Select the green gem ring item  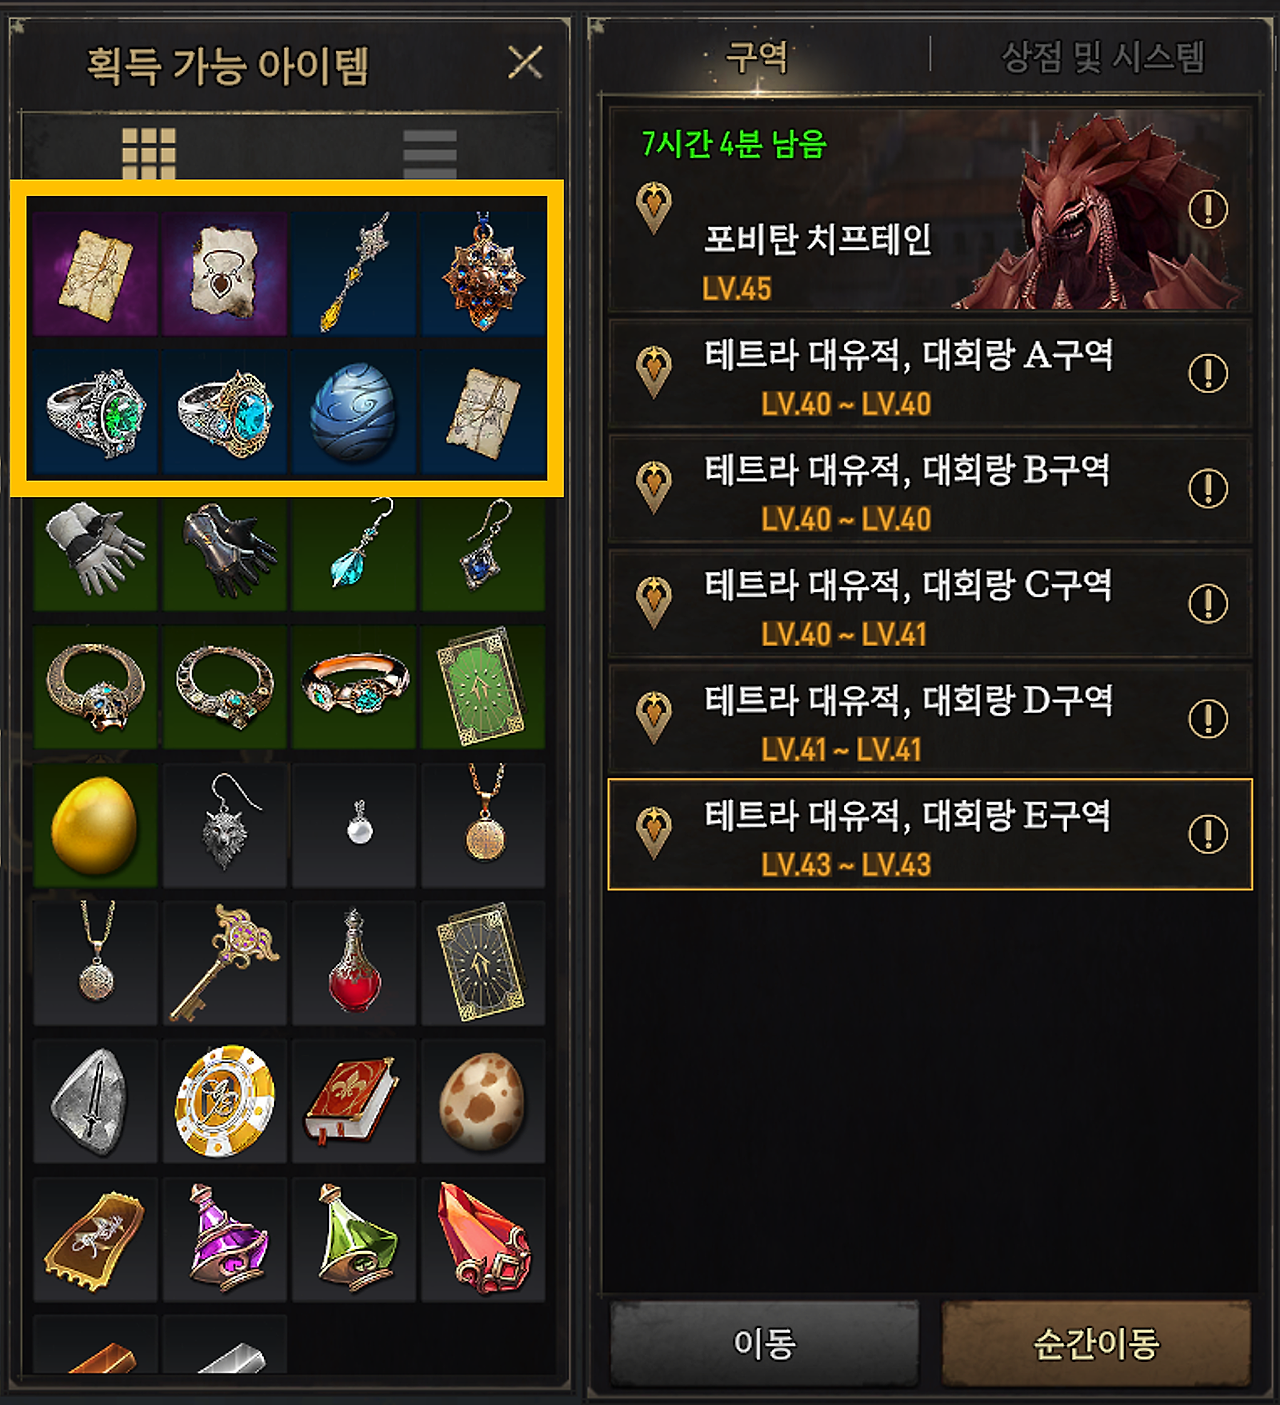[x=96, y=412]
